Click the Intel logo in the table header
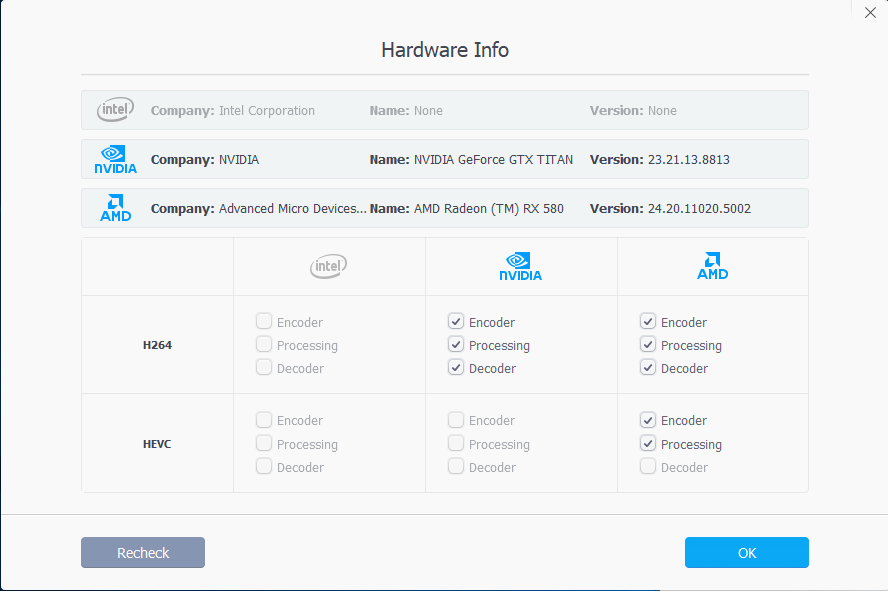 coord(328,266)
